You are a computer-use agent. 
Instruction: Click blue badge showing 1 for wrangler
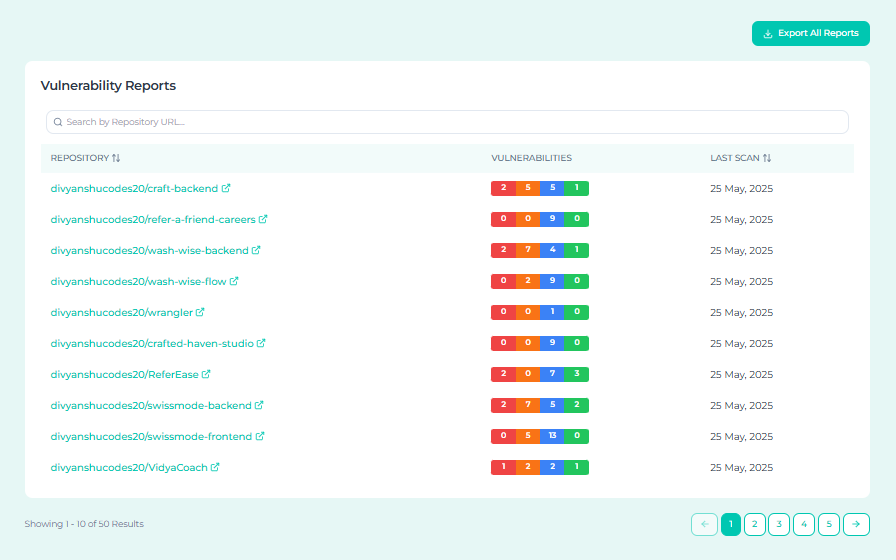pos(552,312)
